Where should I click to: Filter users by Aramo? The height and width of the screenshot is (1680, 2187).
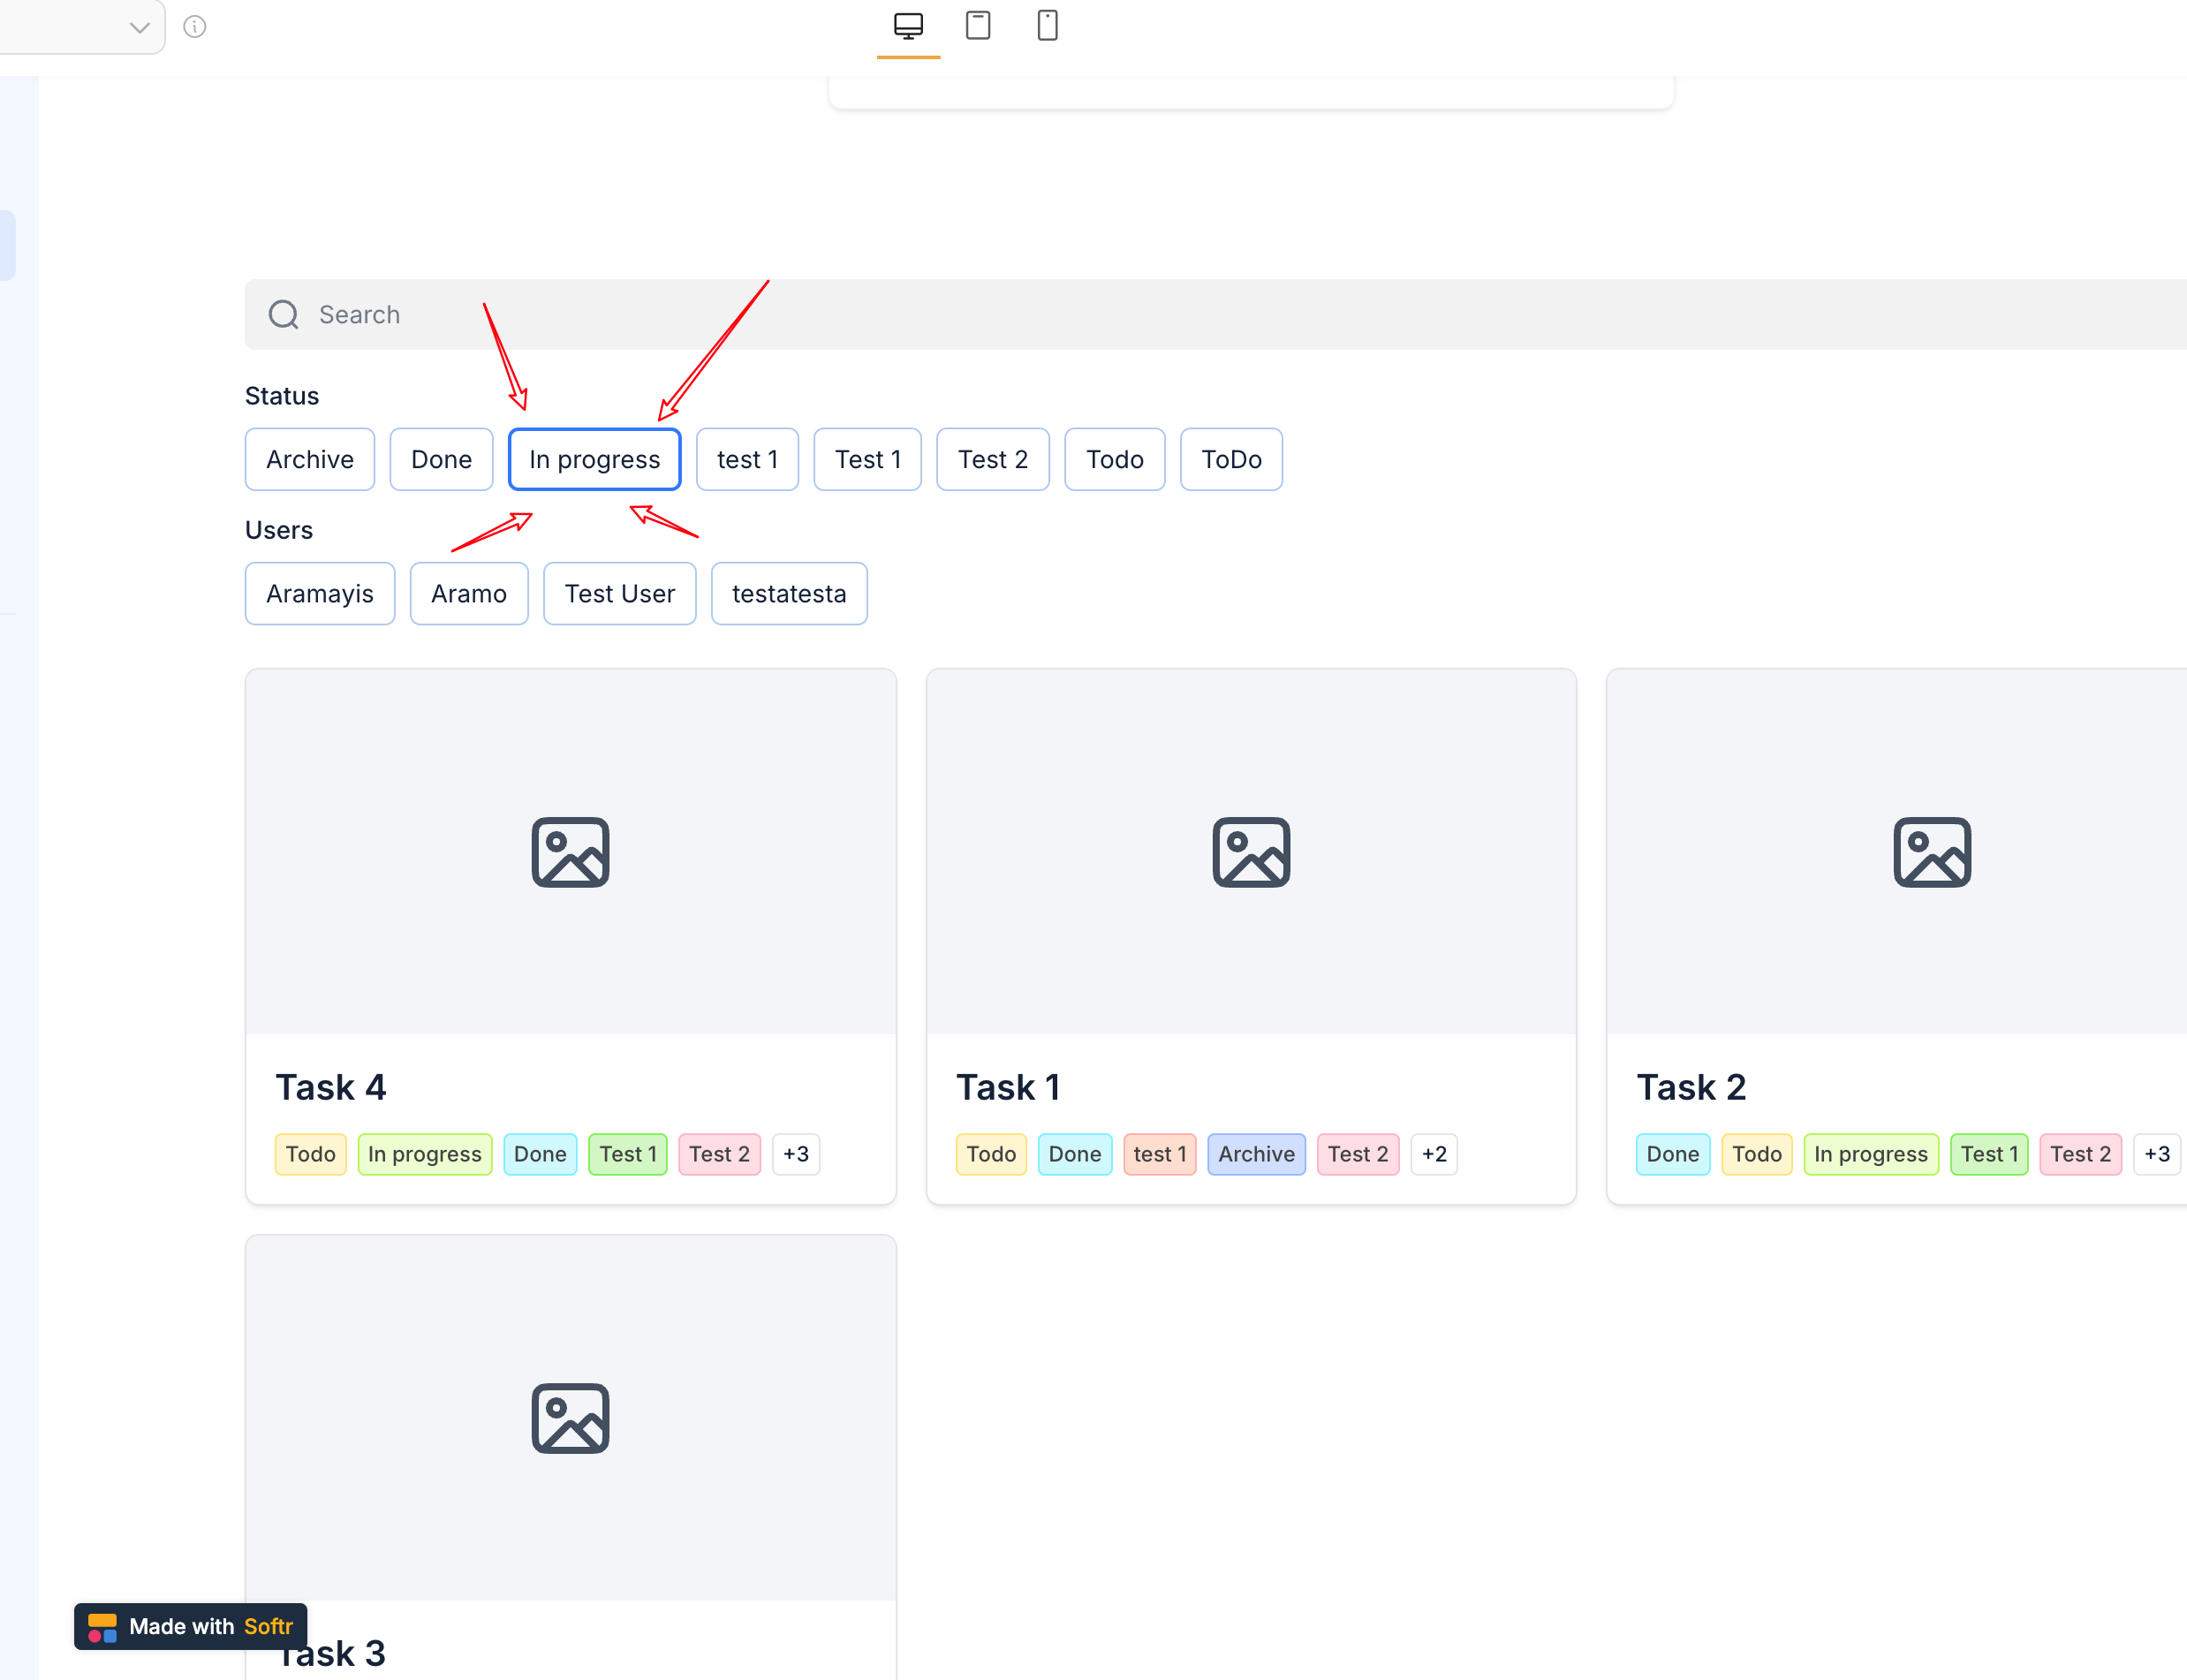tap(469, 594)
